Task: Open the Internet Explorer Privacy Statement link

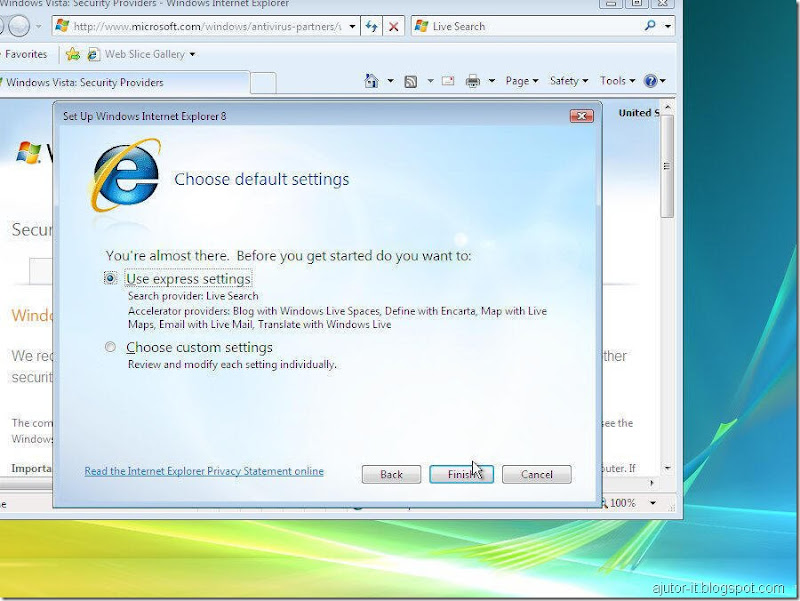Action: coord(204,471)
